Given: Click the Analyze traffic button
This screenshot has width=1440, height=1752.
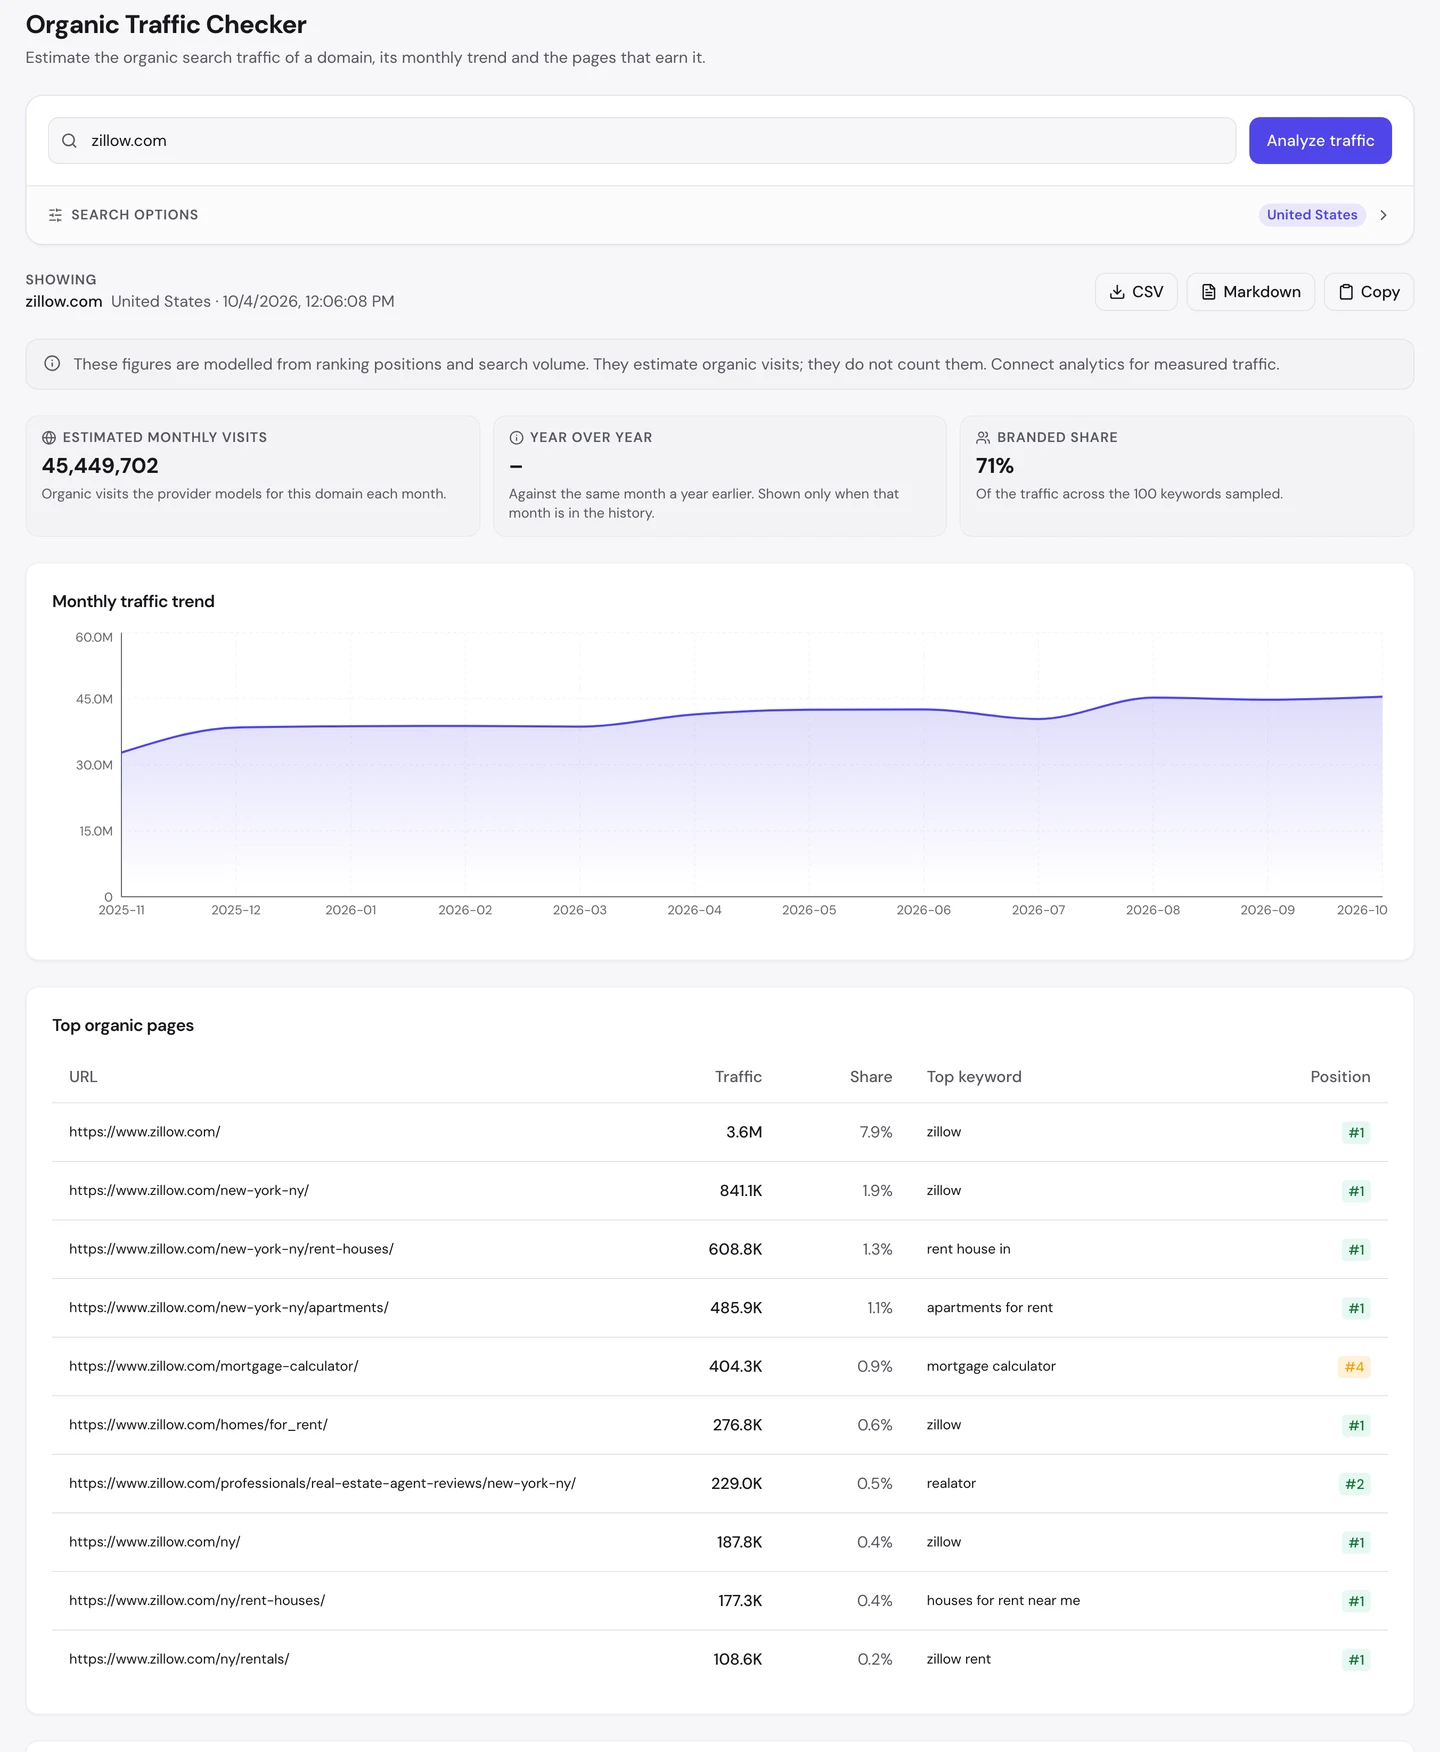Looking at the screenshot, I should click(x=1320, y=141).
